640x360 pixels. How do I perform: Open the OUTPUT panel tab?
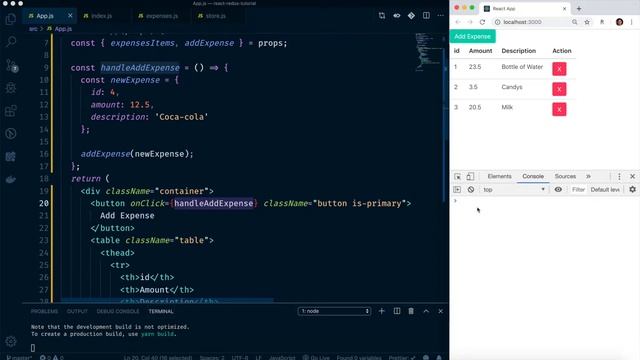[x=77, y=311]
